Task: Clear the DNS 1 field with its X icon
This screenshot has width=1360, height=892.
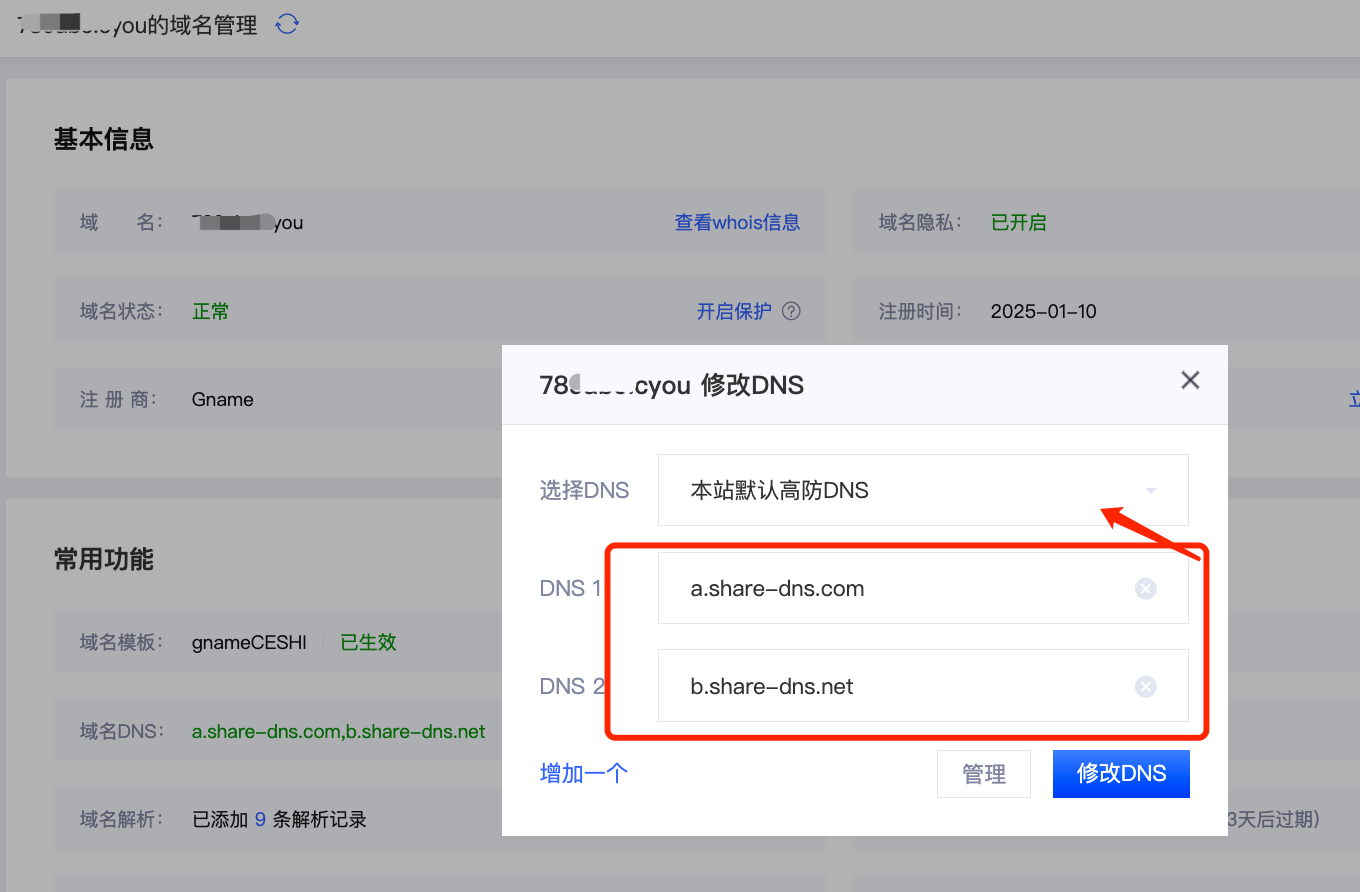Action: pos(1146,589)
